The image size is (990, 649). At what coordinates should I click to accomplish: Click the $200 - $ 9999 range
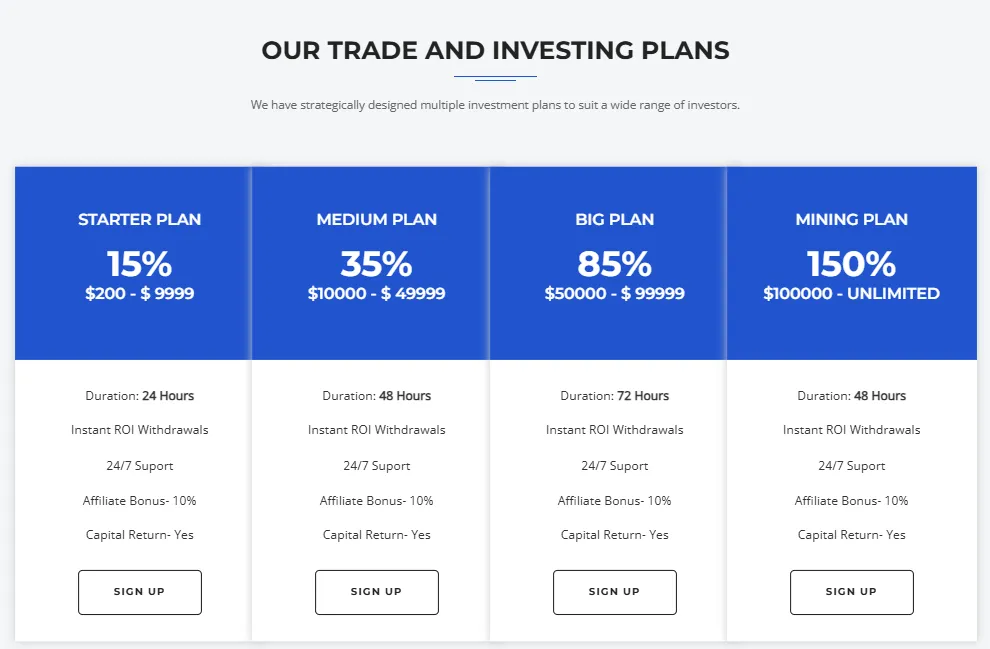point(140,294)
